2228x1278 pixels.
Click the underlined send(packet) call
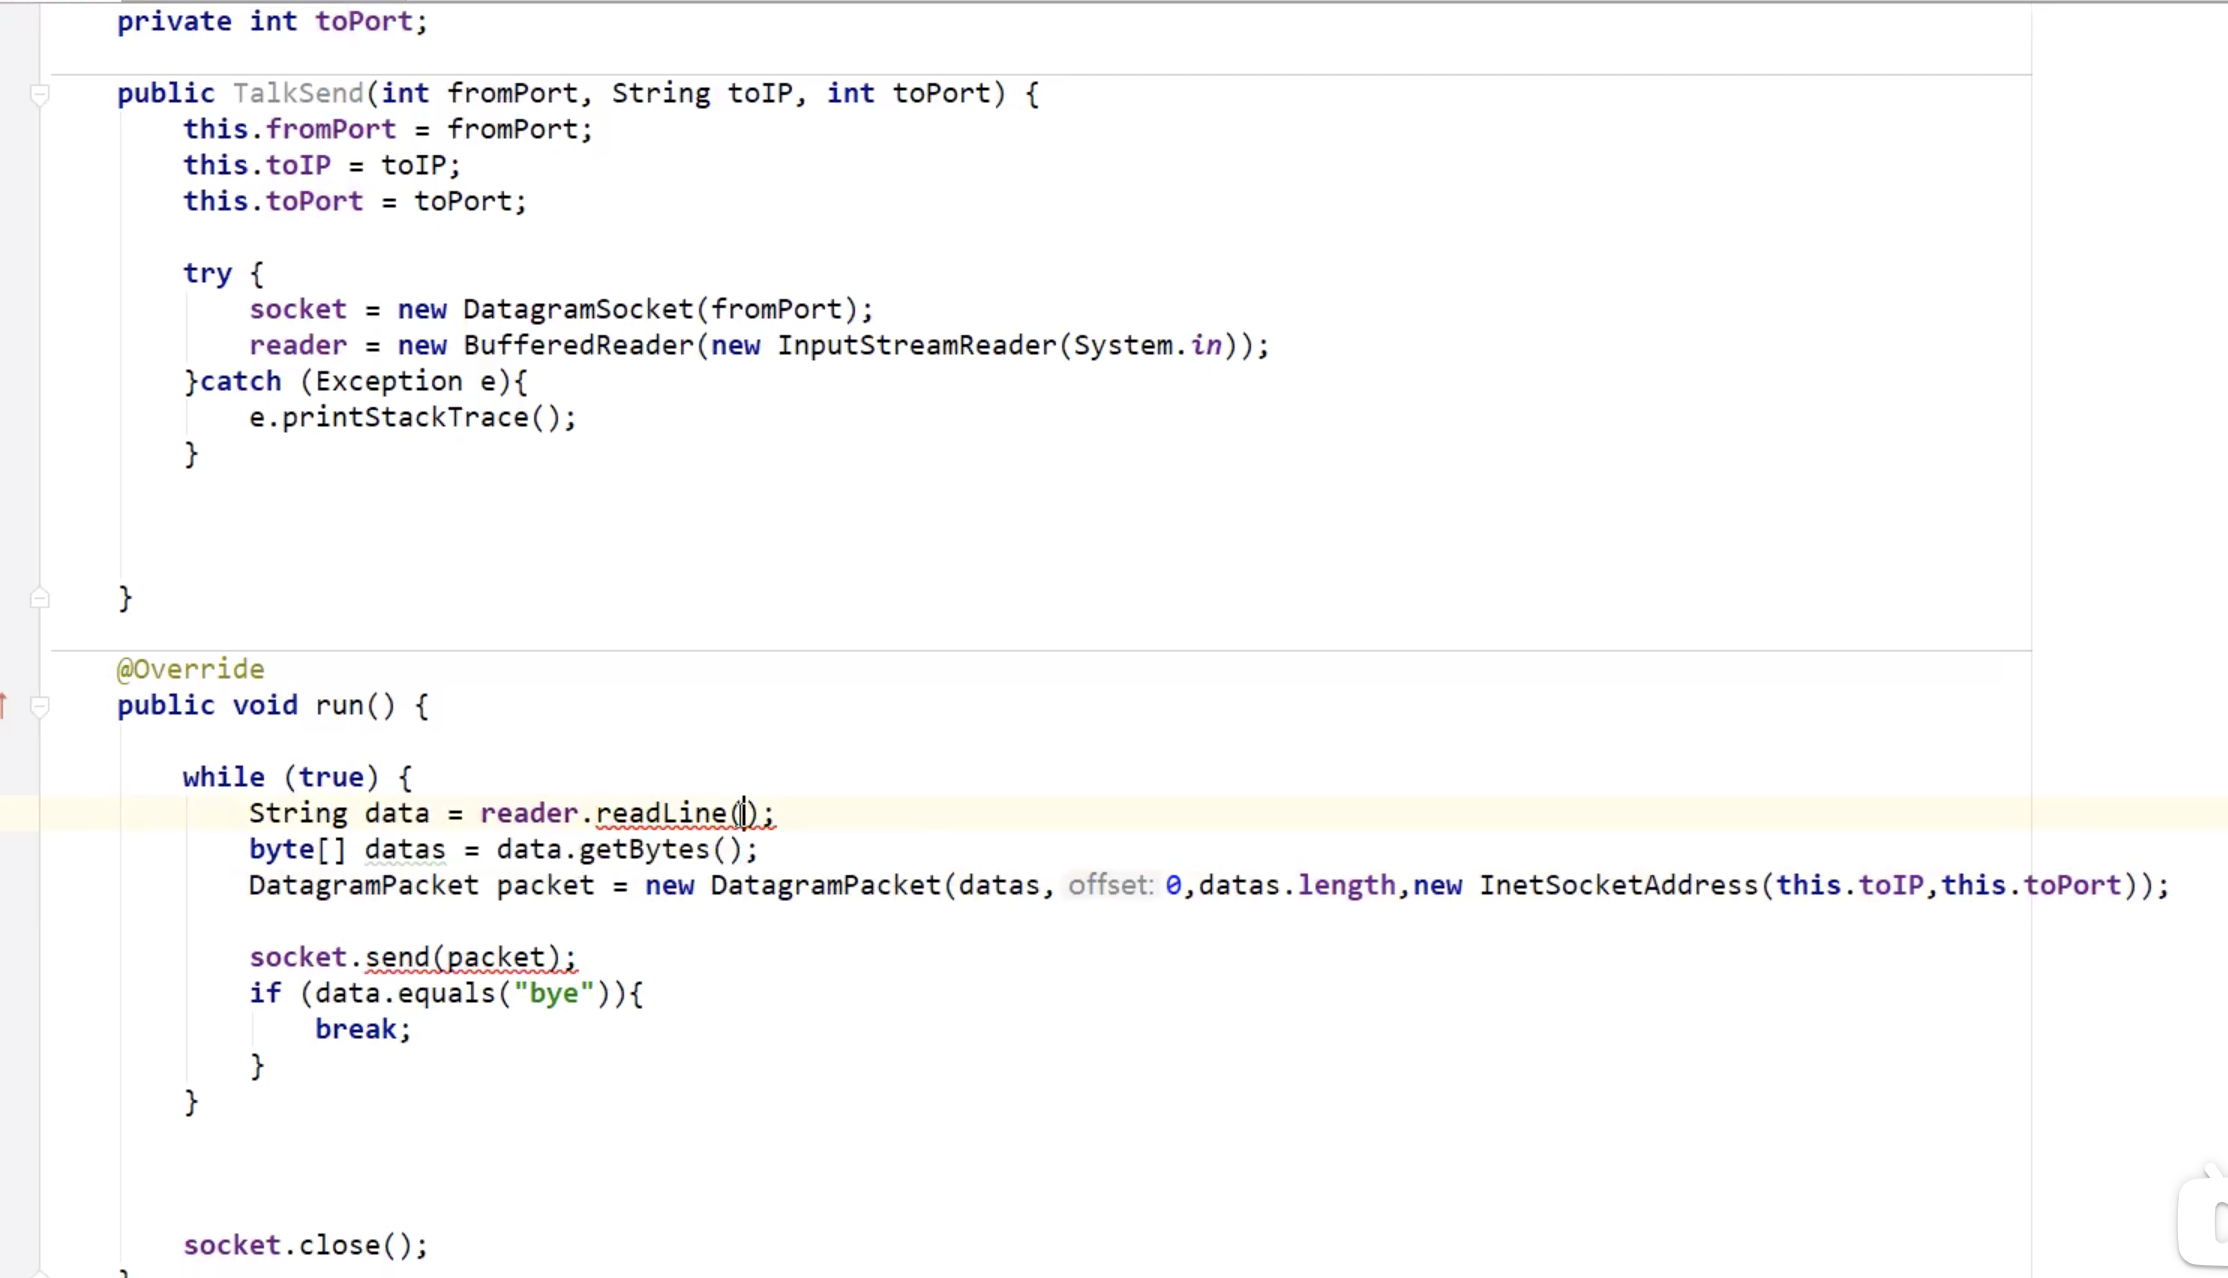tap(468, 958)
